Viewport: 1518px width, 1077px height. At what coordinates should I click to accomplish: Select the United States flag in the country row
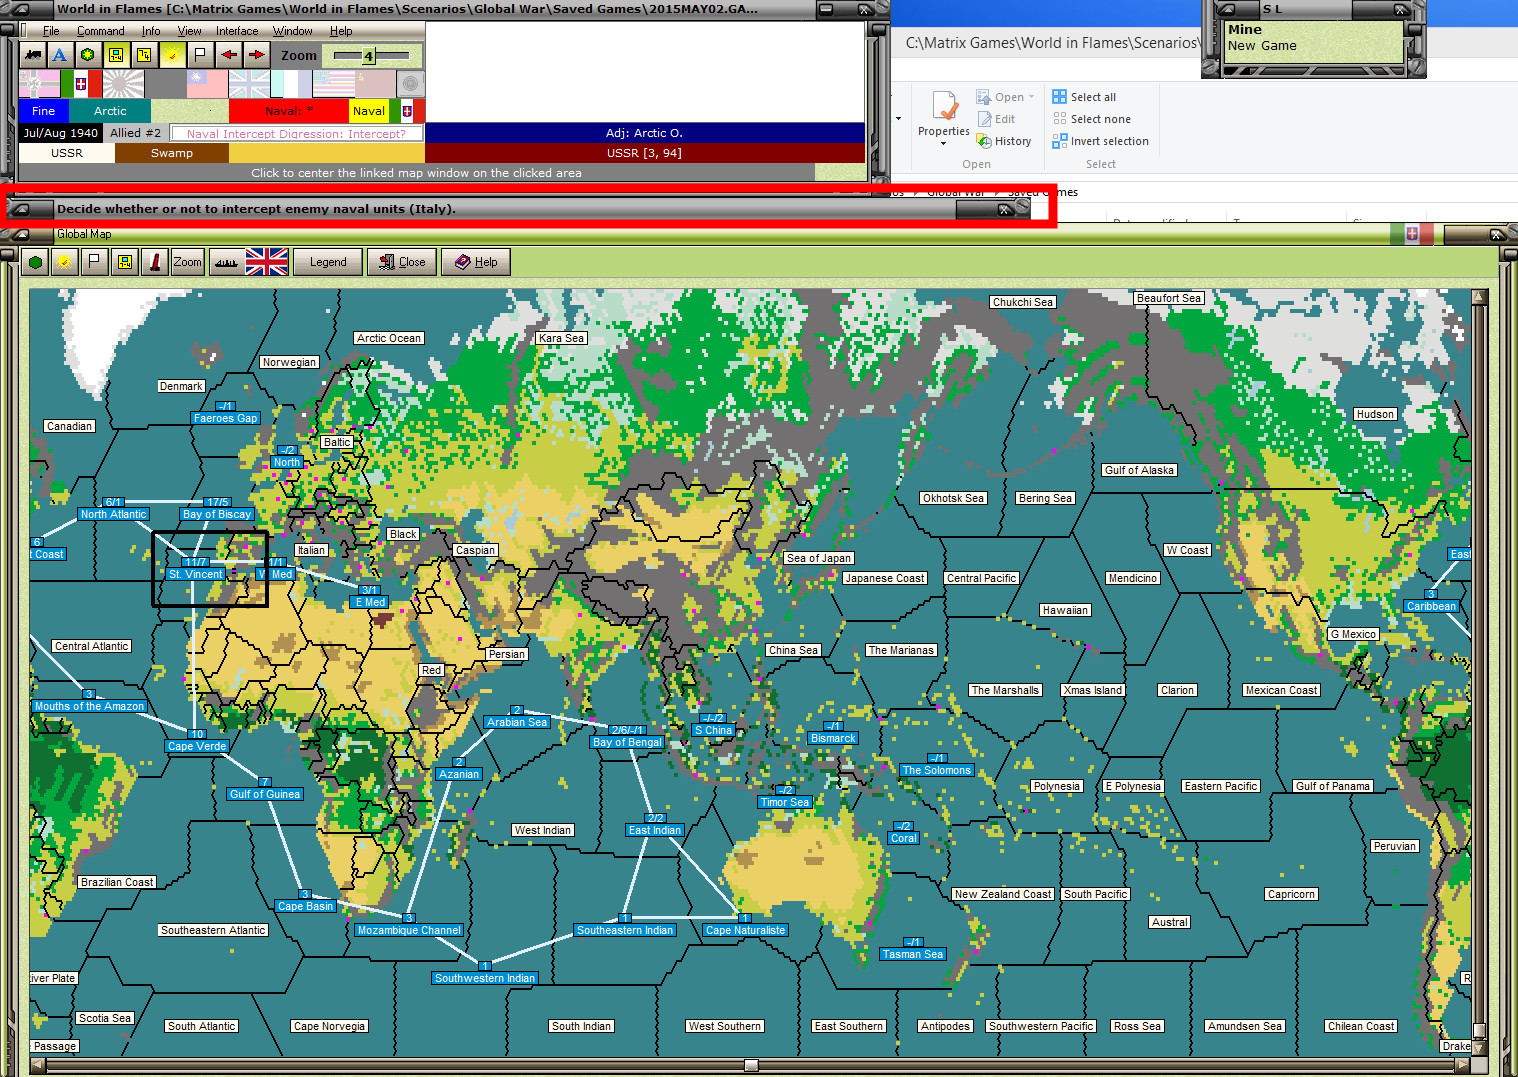tap(333, 84)
